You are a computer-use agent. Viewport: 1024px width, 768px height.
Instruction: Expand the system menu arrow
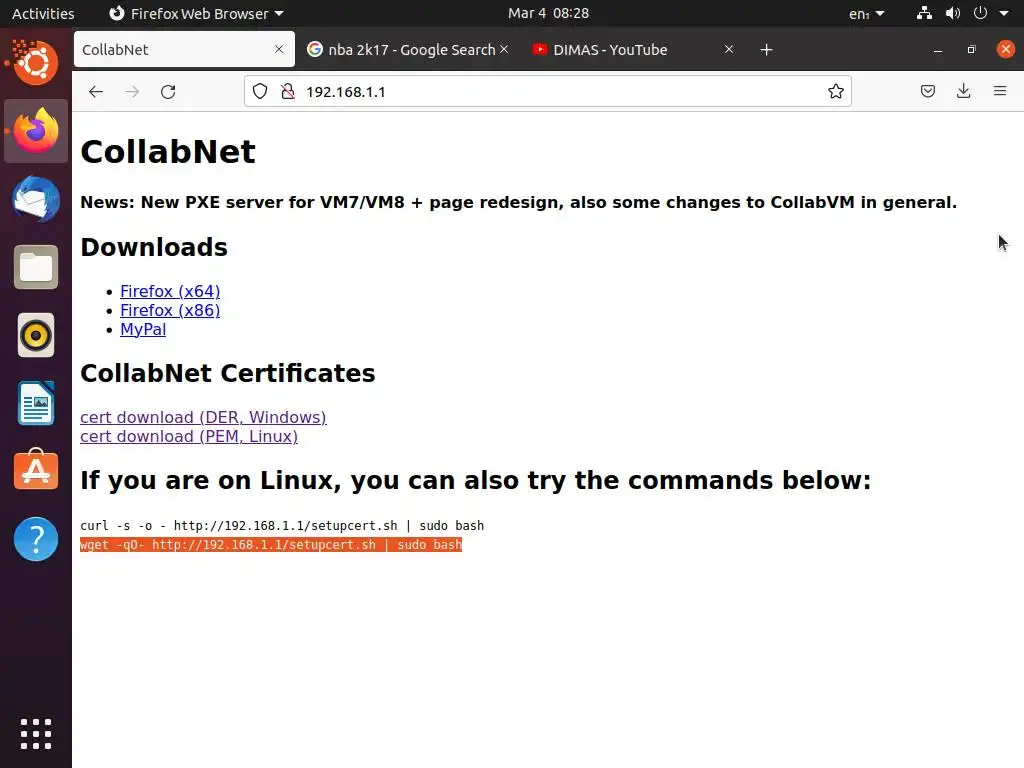pos(1004,14)
